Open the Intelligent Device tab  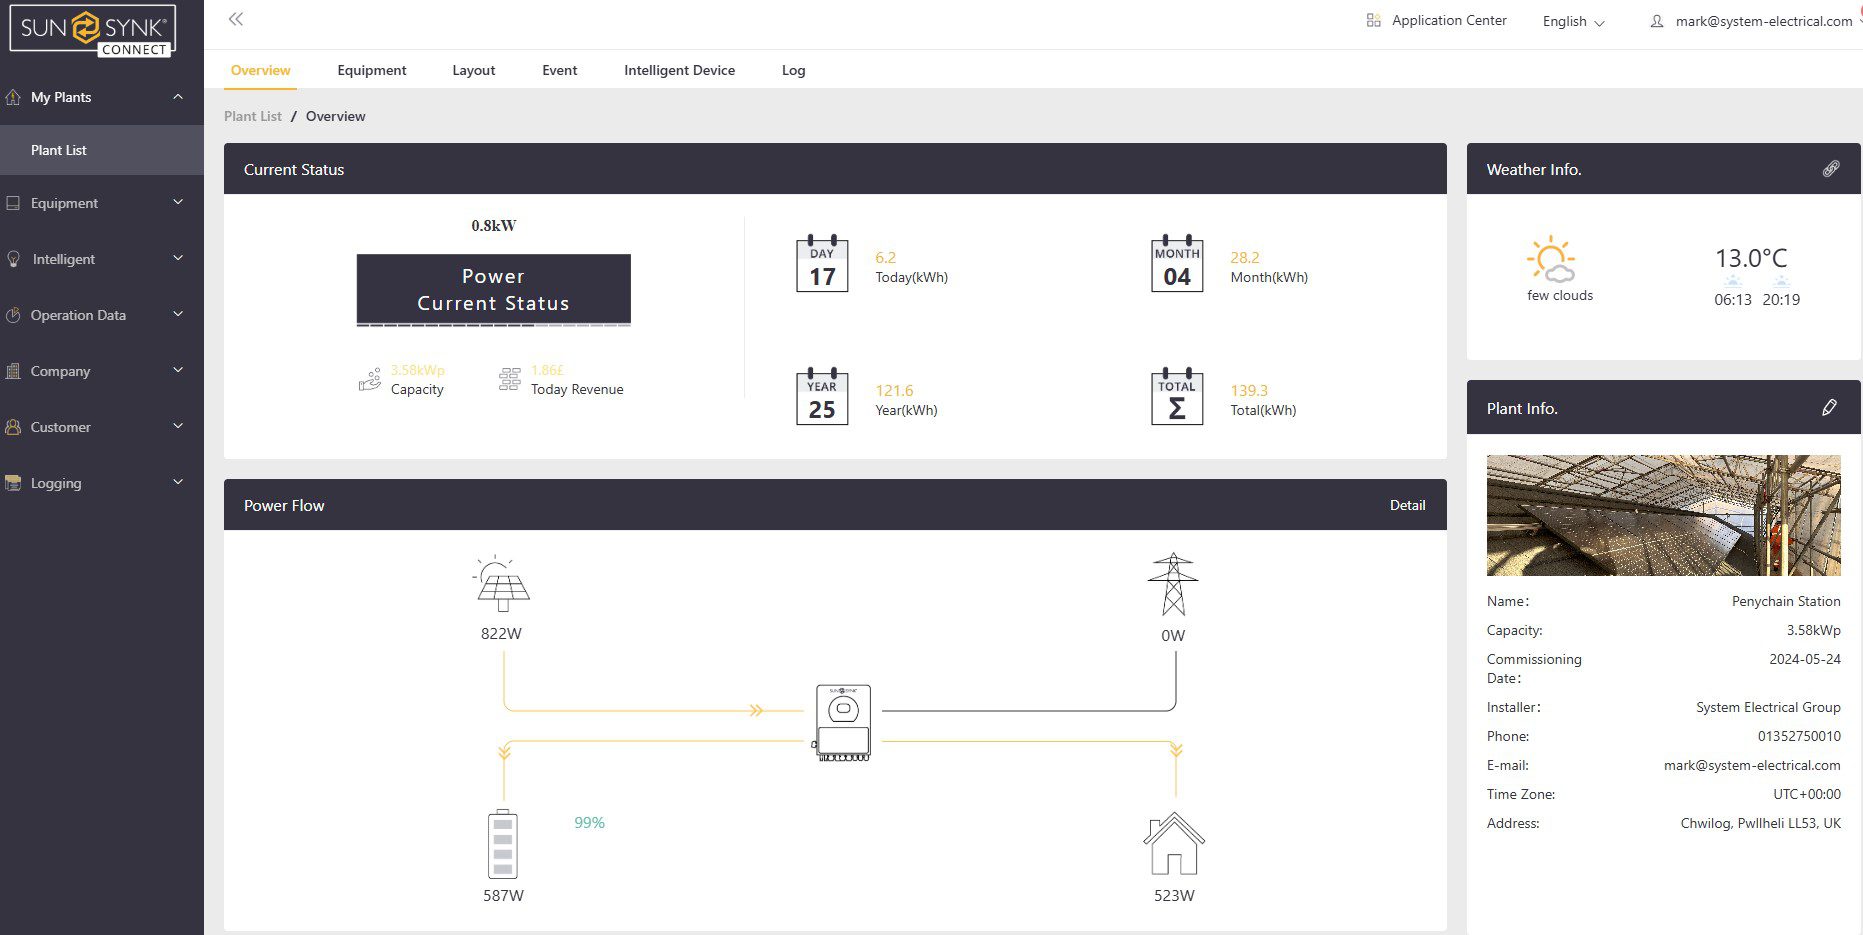679,70
